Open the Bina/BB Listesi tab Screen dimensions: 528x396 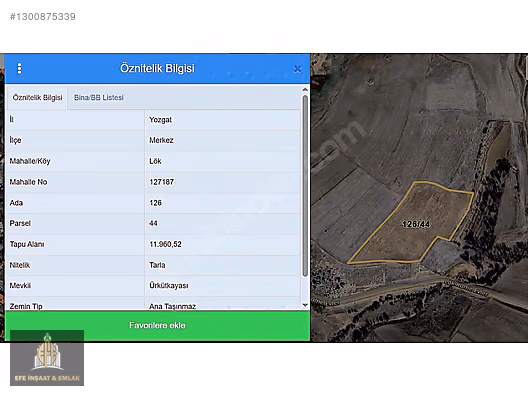pos(99,98)
